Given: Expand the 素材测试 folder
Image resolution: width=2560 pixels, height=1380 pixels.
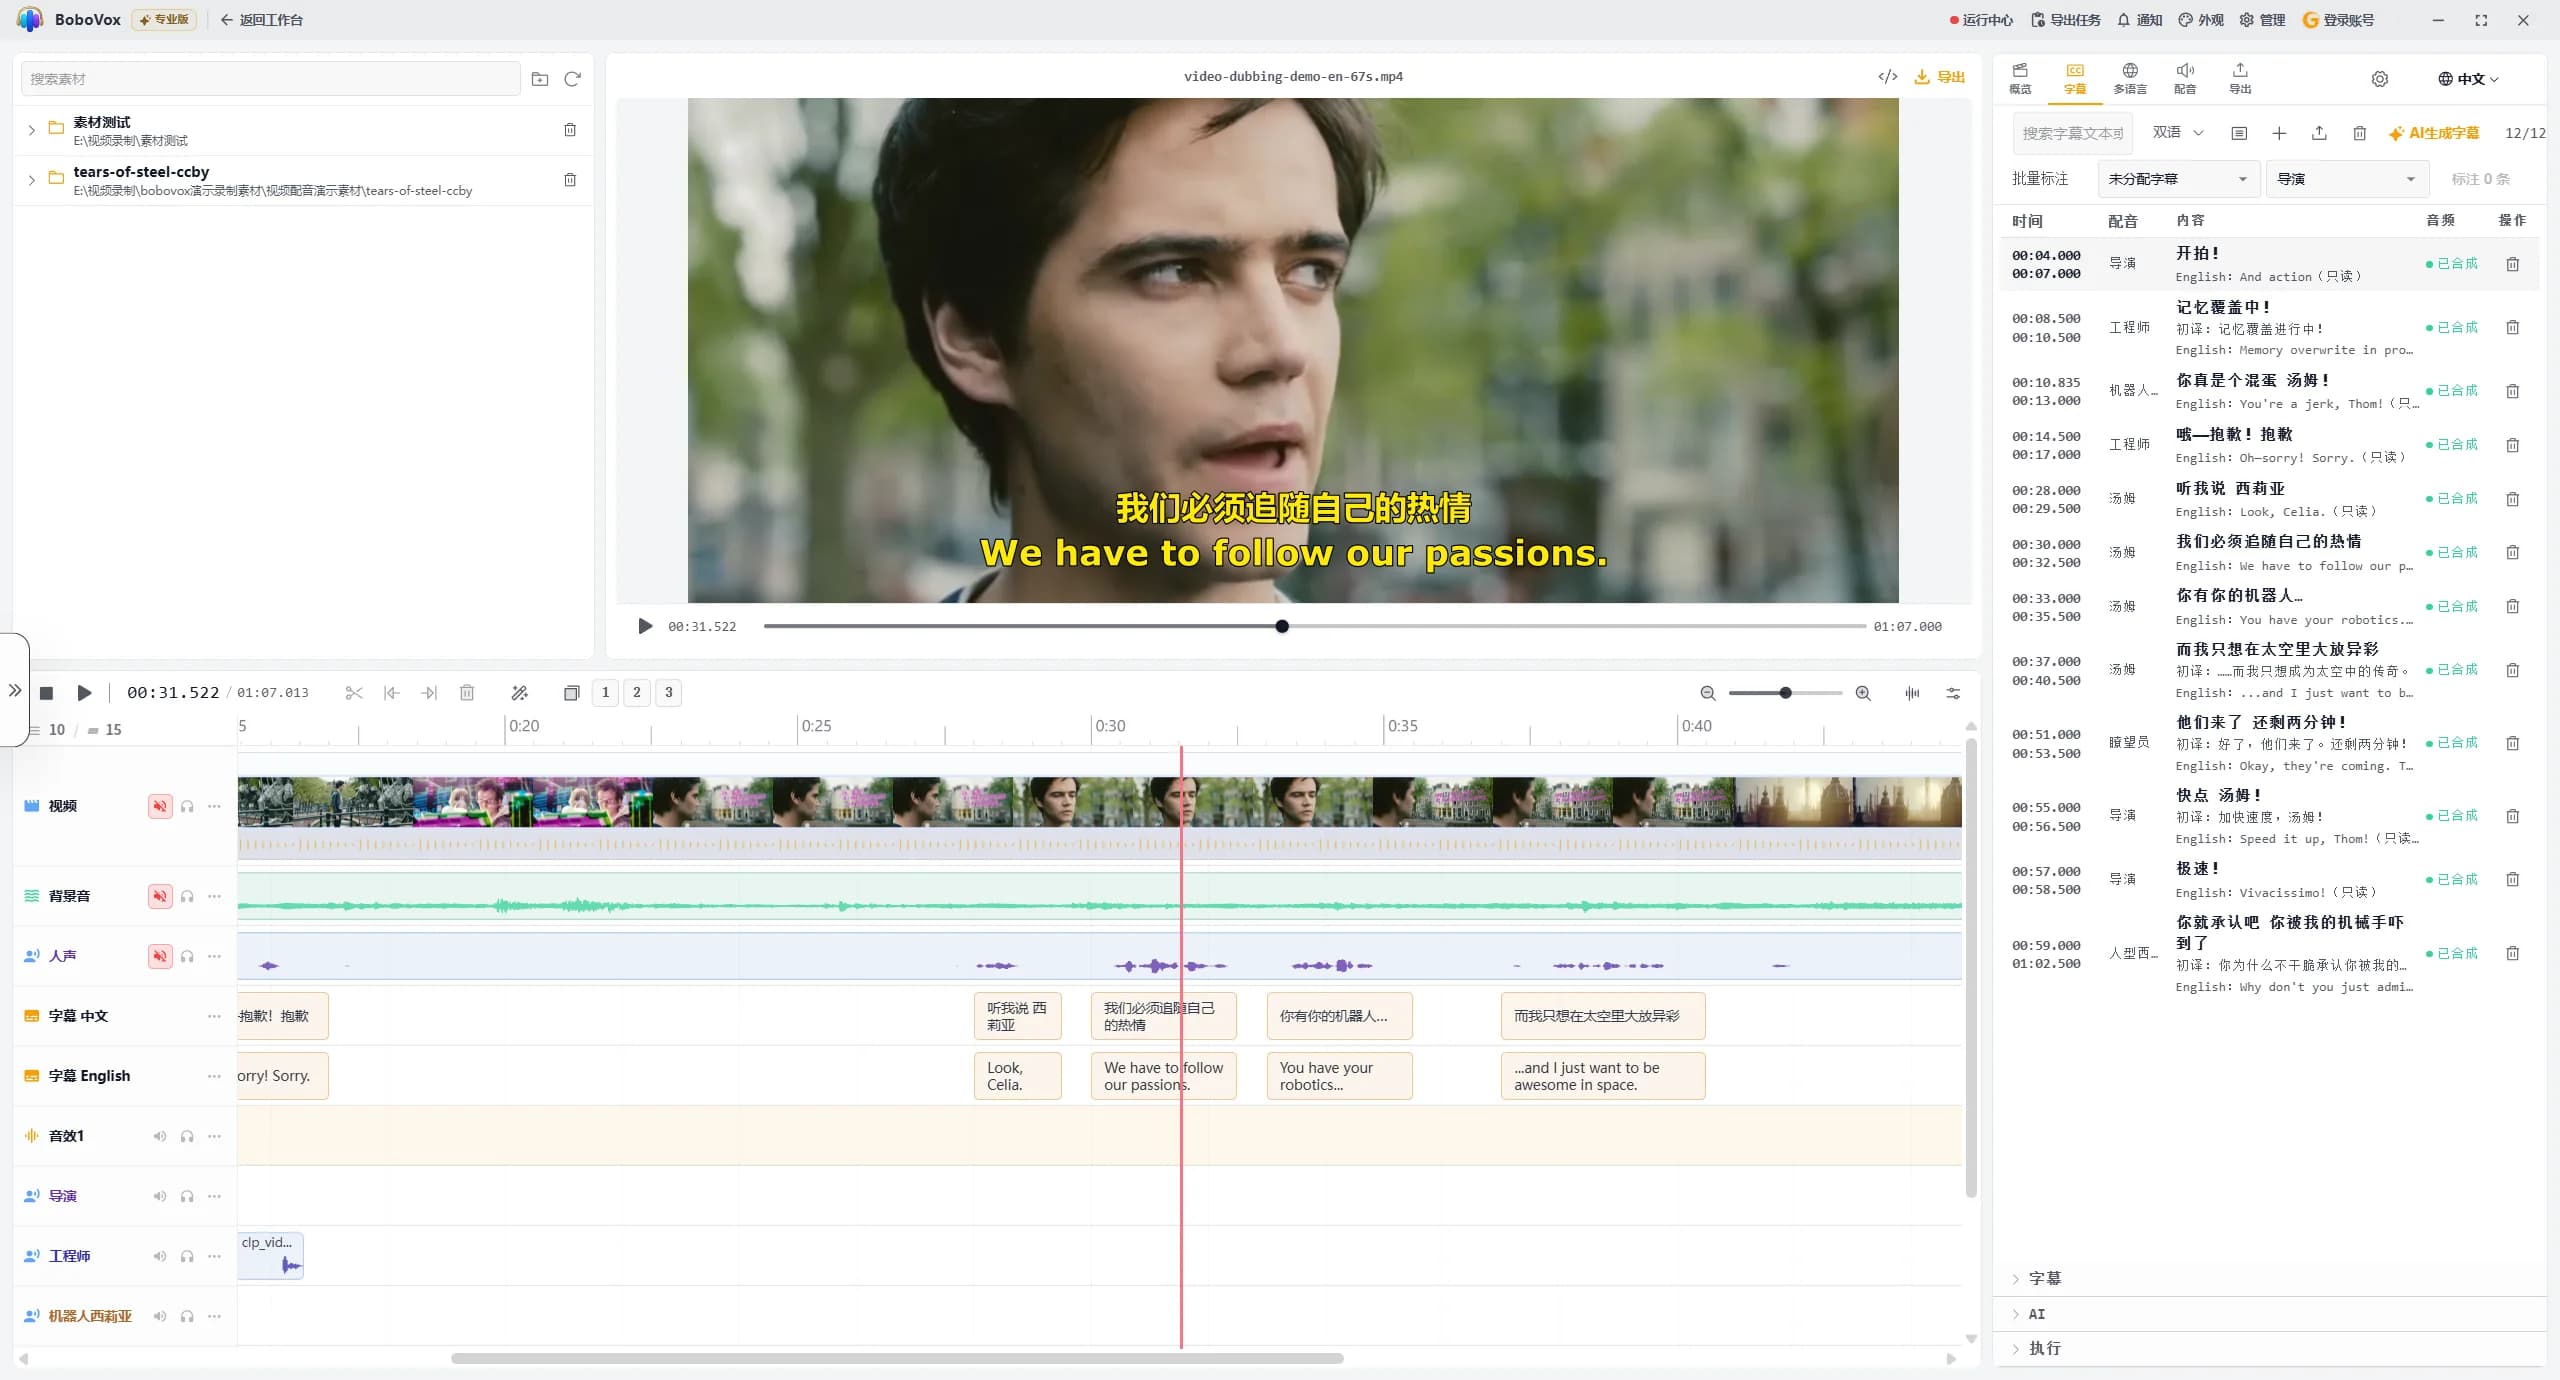Looking at the screenshot, I should pos(32,130).
